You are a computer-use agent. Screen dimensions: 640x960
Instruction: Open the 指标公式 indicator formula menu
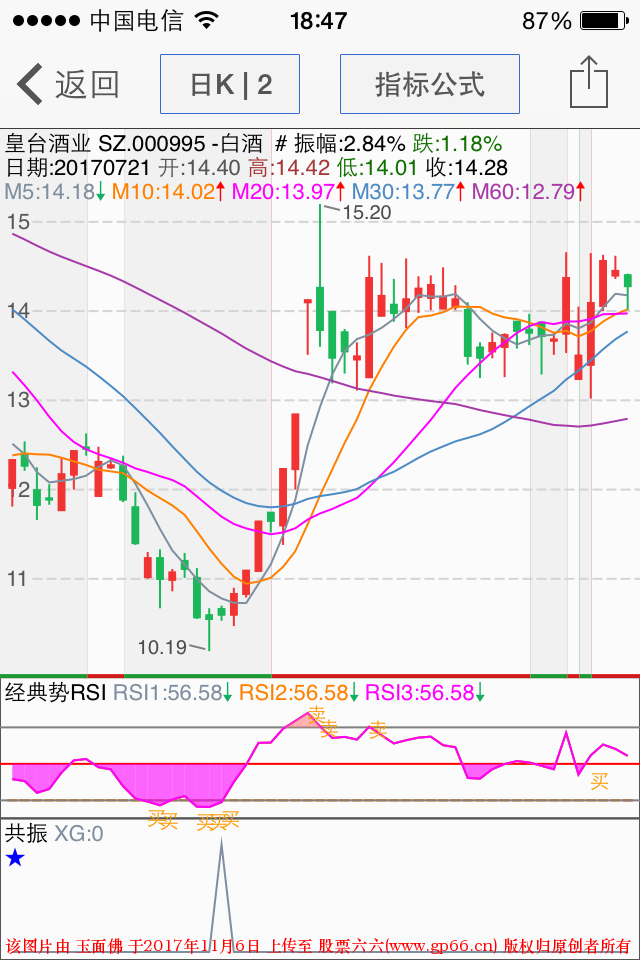tap(429, 84)
